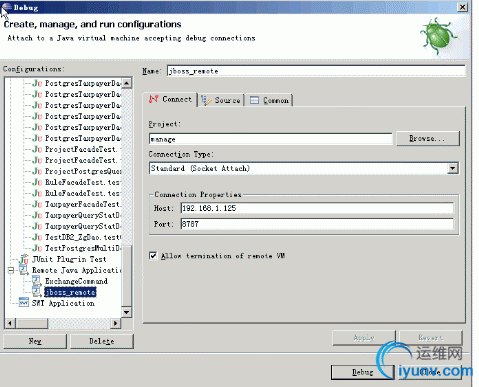
Task: Click the JUnit icon beside TestDB2_ZgBao
Action: [37, 237]
